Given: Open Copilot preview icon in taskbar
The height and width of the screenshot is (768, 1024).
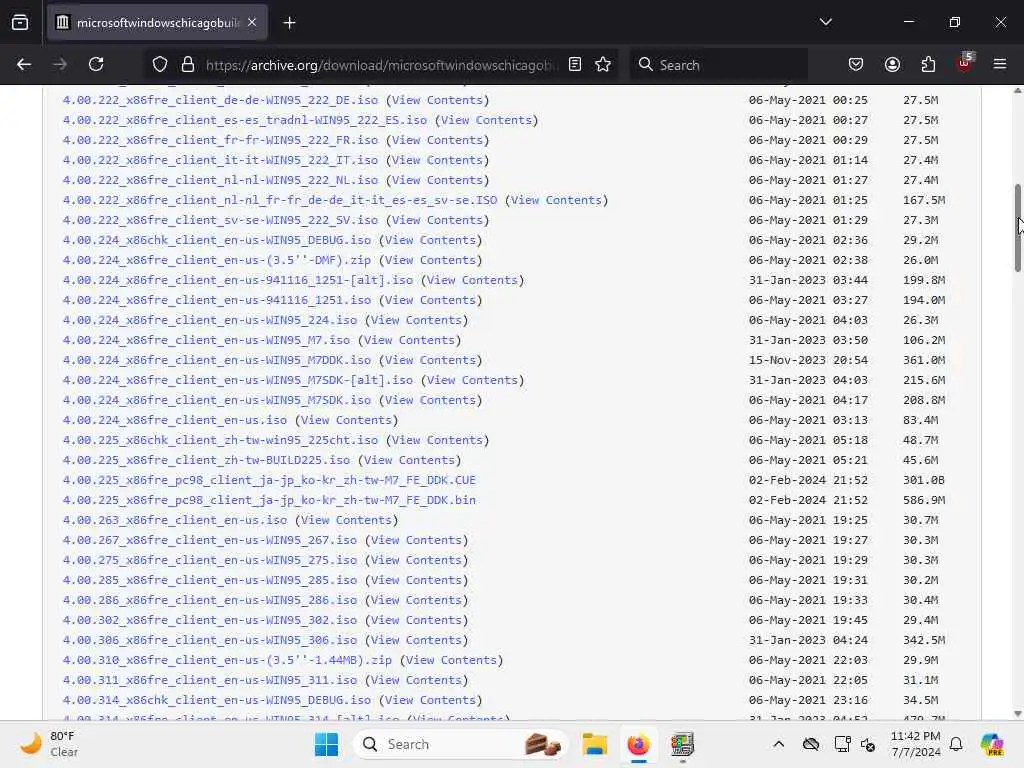Looking at the screenshot, I should [992, 744].
